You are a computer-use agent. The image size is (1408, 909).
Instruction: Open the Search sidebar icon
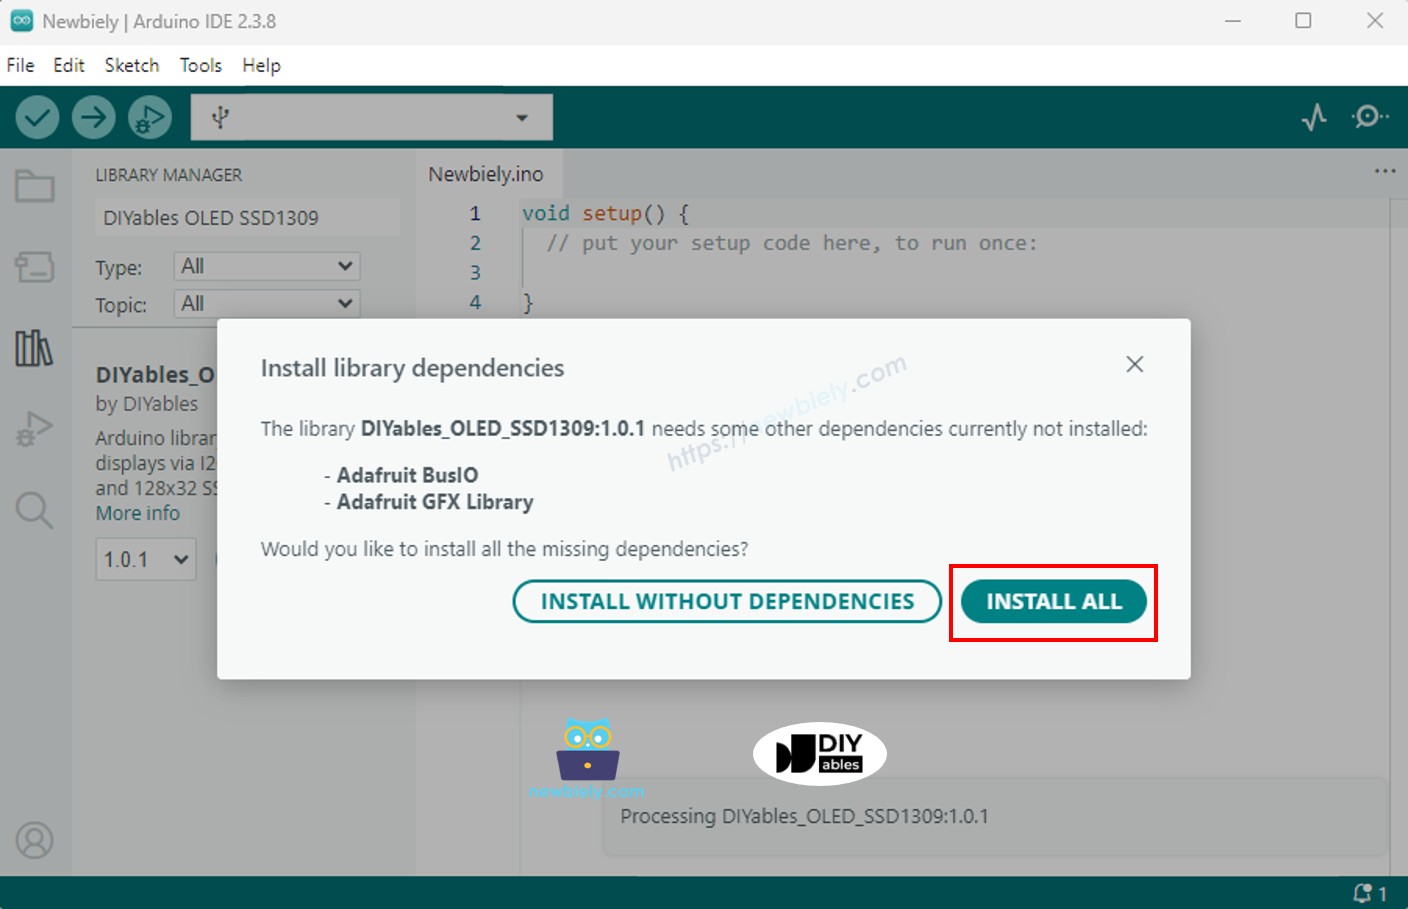[x=35, y=510]
